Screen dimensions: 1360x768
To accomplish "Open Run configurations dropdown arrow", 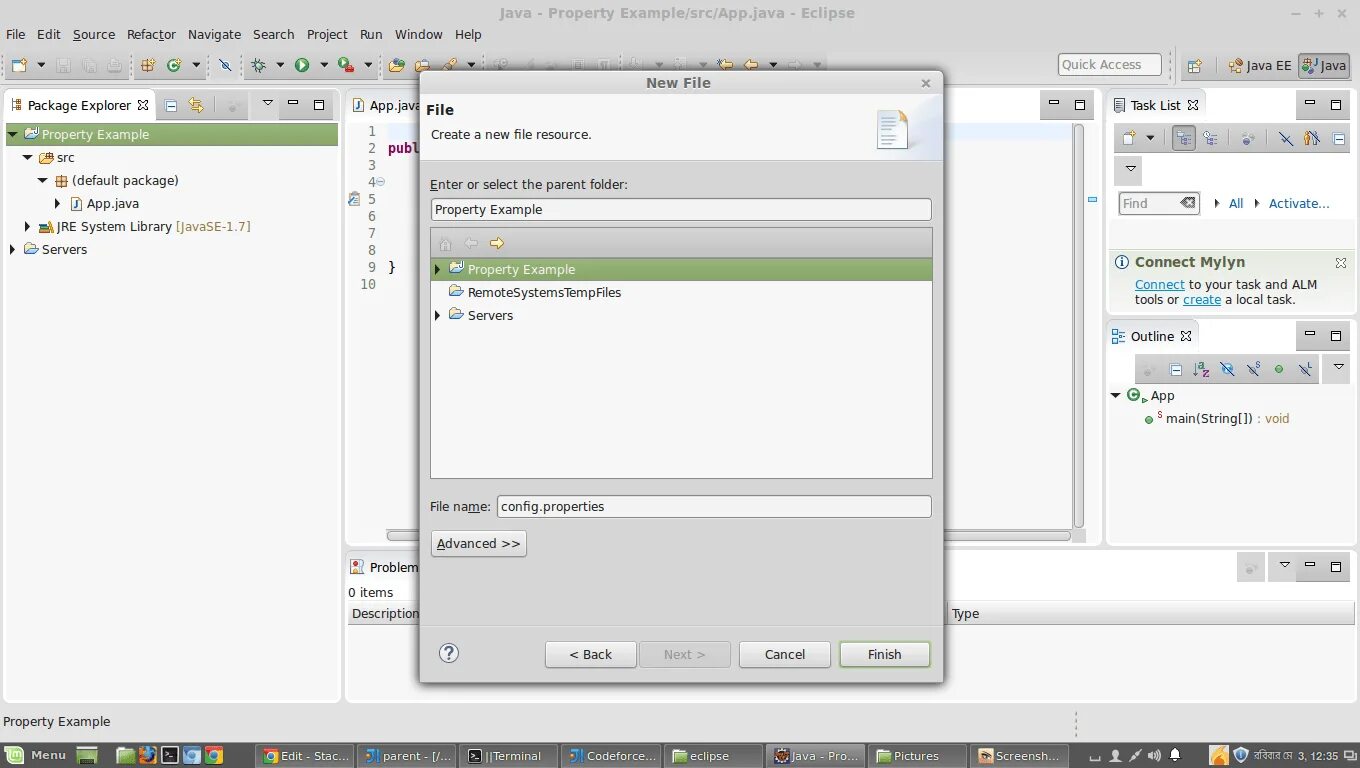I will click(x=323, y=65).
